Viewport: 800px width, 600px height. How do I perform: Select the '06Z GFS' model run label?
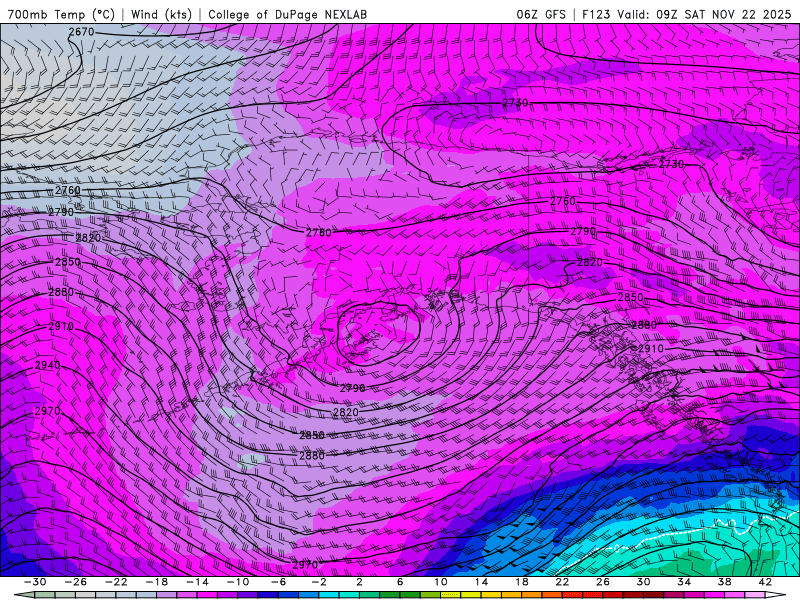(x=541, y=14)
